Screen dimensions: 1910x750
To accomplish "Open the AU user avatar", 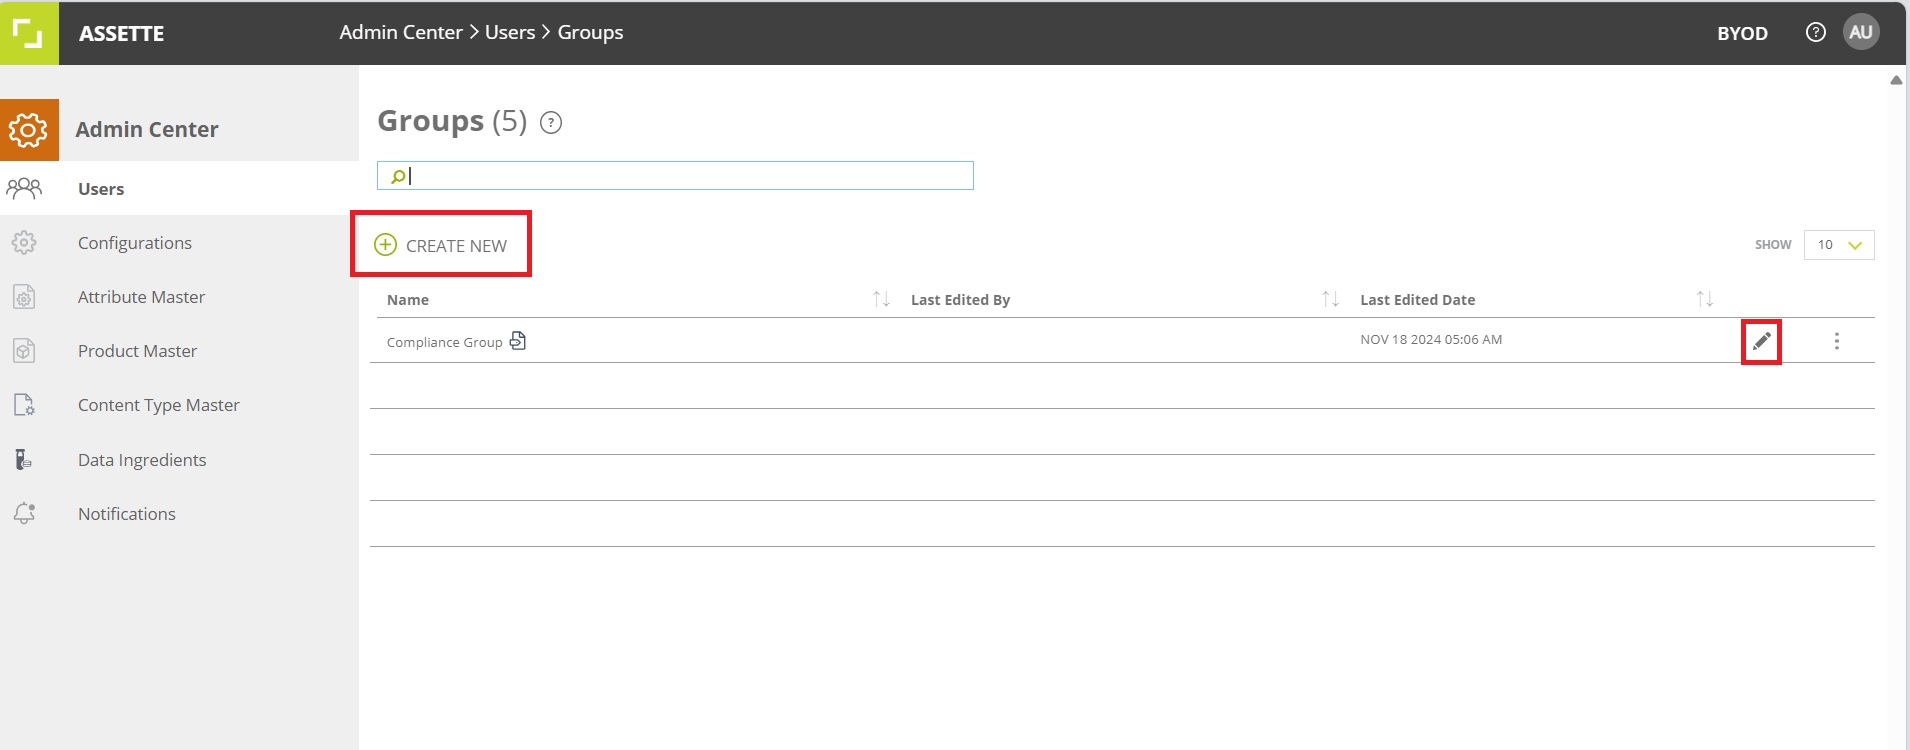I will pyautogui.click(x=1860, y=32).
